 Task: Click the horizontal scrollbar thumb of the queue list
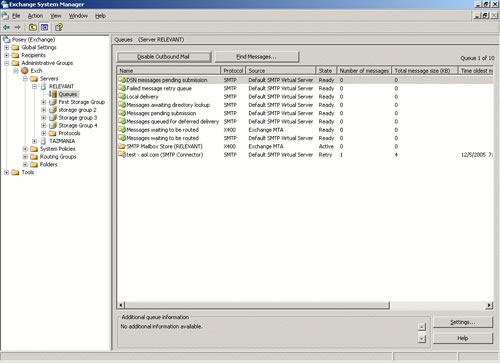click(257, 305)
